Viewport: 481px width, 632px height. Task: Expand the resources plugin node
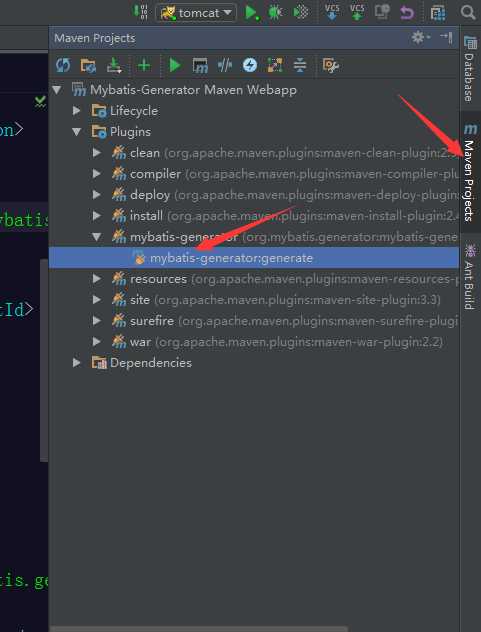96,279
